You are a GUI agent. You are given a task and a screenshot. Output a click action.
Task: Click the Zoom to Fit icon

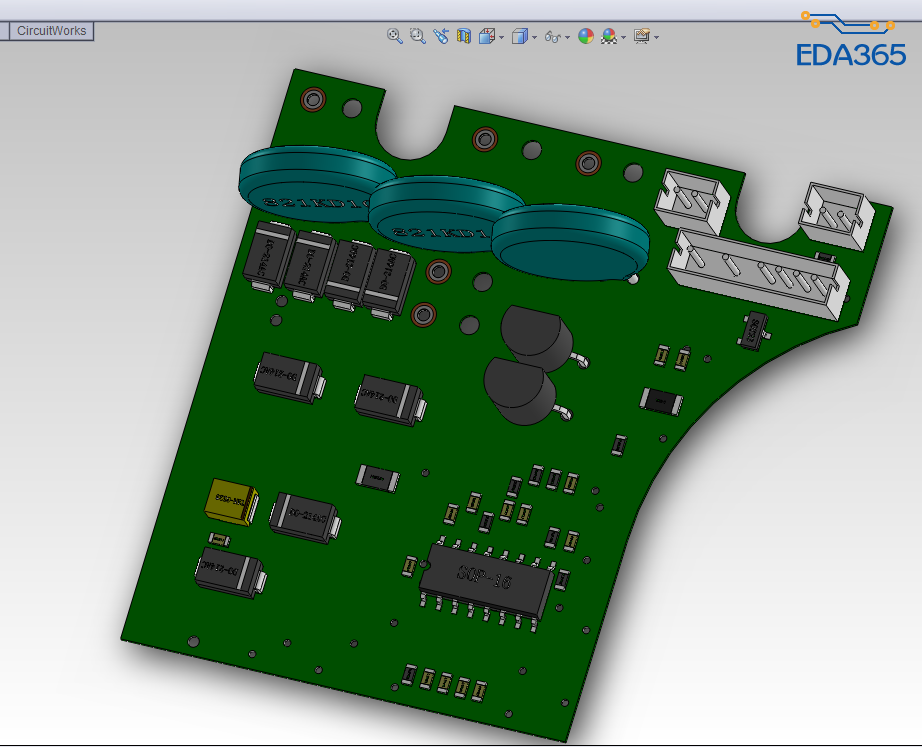(395, 36)
